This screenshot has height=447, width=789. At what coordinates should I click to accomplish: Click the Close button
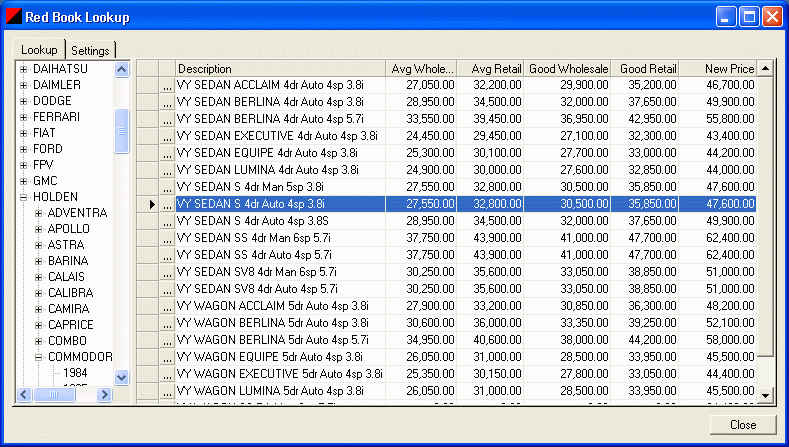pos(743,425)
